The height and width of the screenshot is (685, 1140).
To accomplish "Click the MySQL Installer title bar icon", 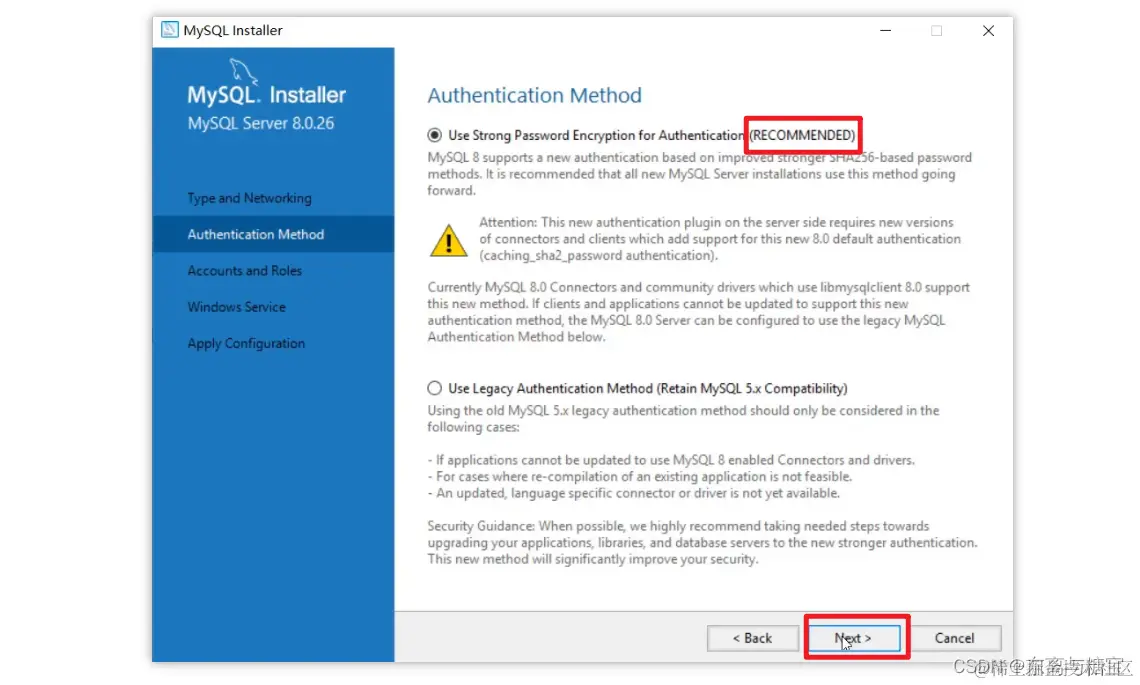I will (169, 30).
